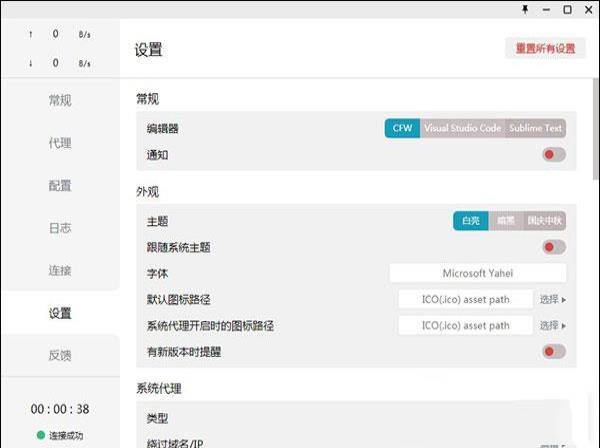
Task: Maximize the application window
Action: point(567,10)
